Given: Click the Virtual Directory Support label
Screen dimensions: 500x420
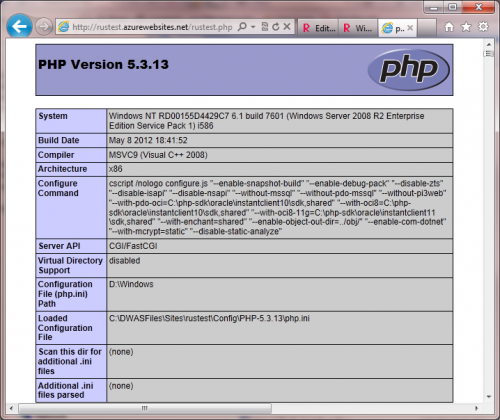Looking at the screenshot, I should 70,265.
